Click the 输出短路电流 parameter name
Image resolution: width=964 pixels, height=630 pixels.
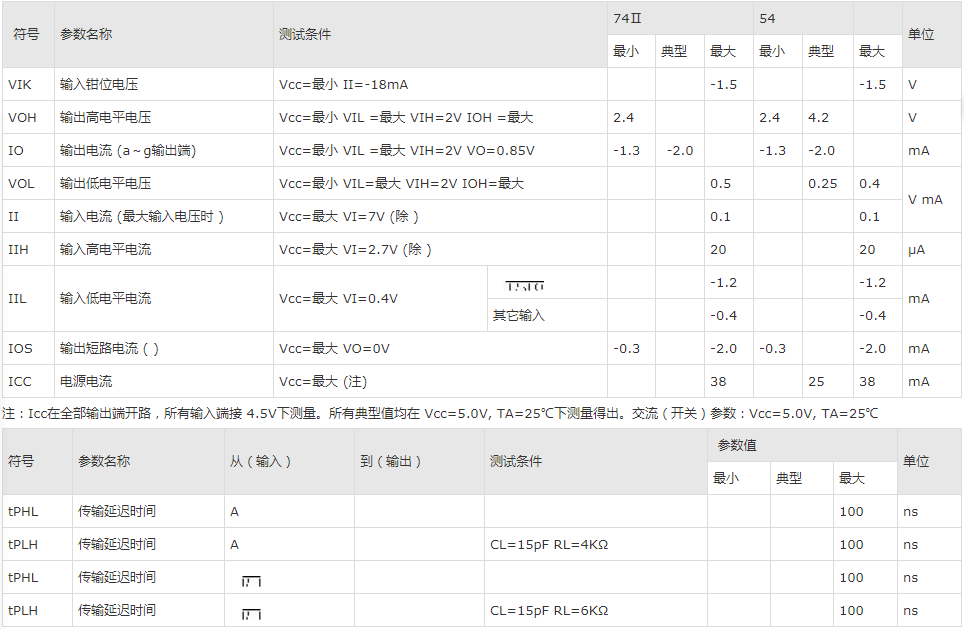coord(109,348)
